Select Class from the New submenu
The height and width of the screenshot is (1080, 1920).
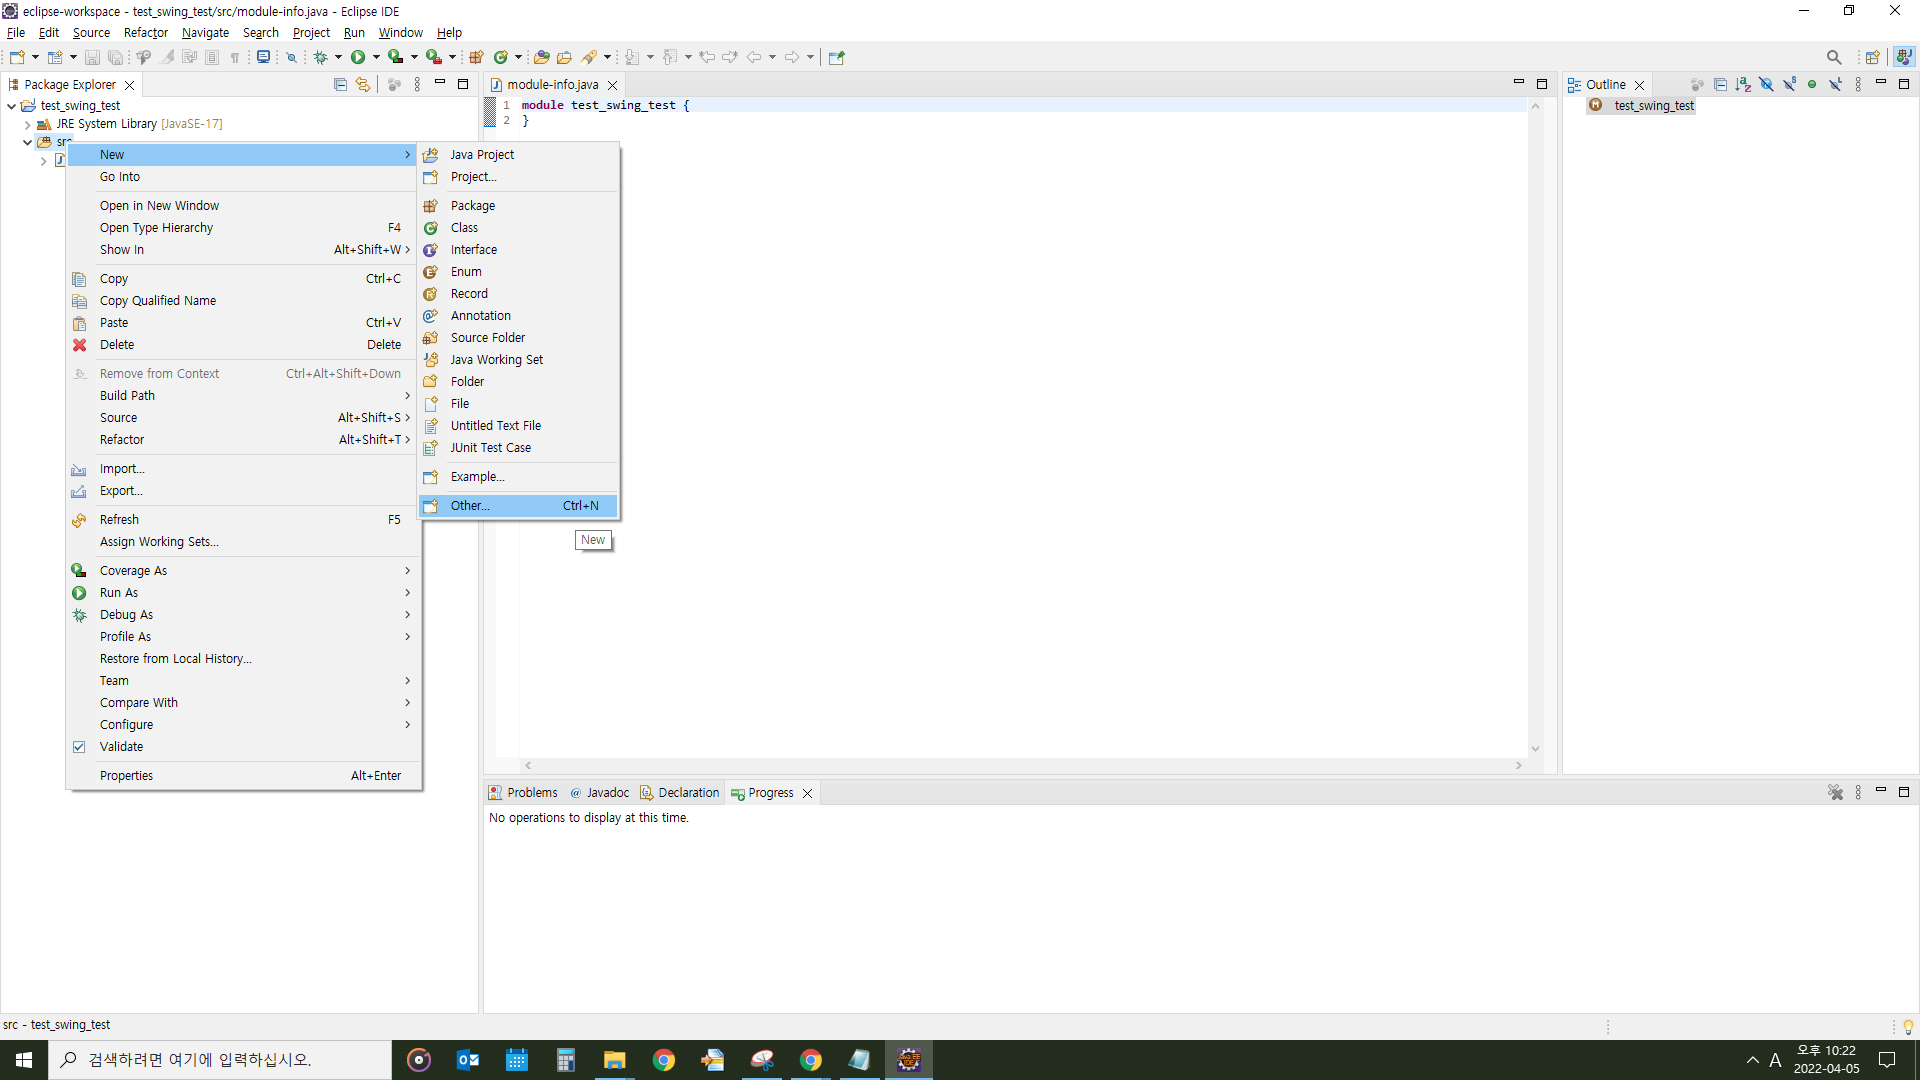click(464, 228)
